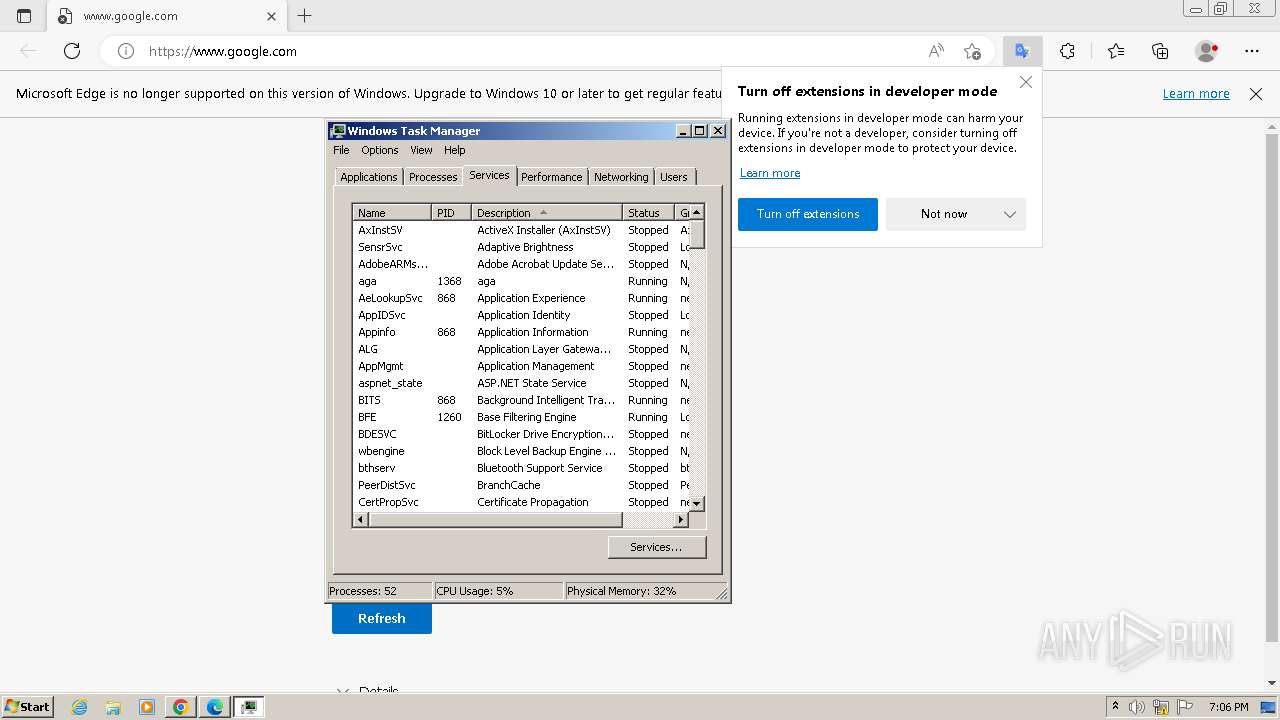Image resolution: width=1280 pixels, height=720 pixels.
Task: Click the clock showing 7:06 PM
Action: click(1228, 707)
